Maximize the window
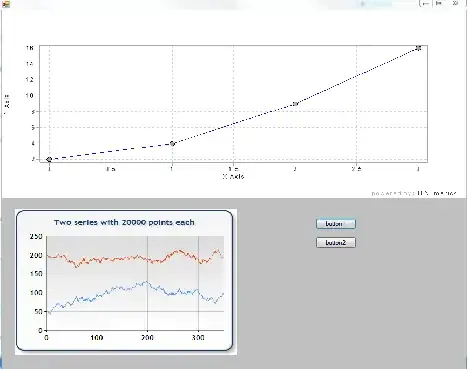This screenshot has height=369, width=469. [439, 3]
